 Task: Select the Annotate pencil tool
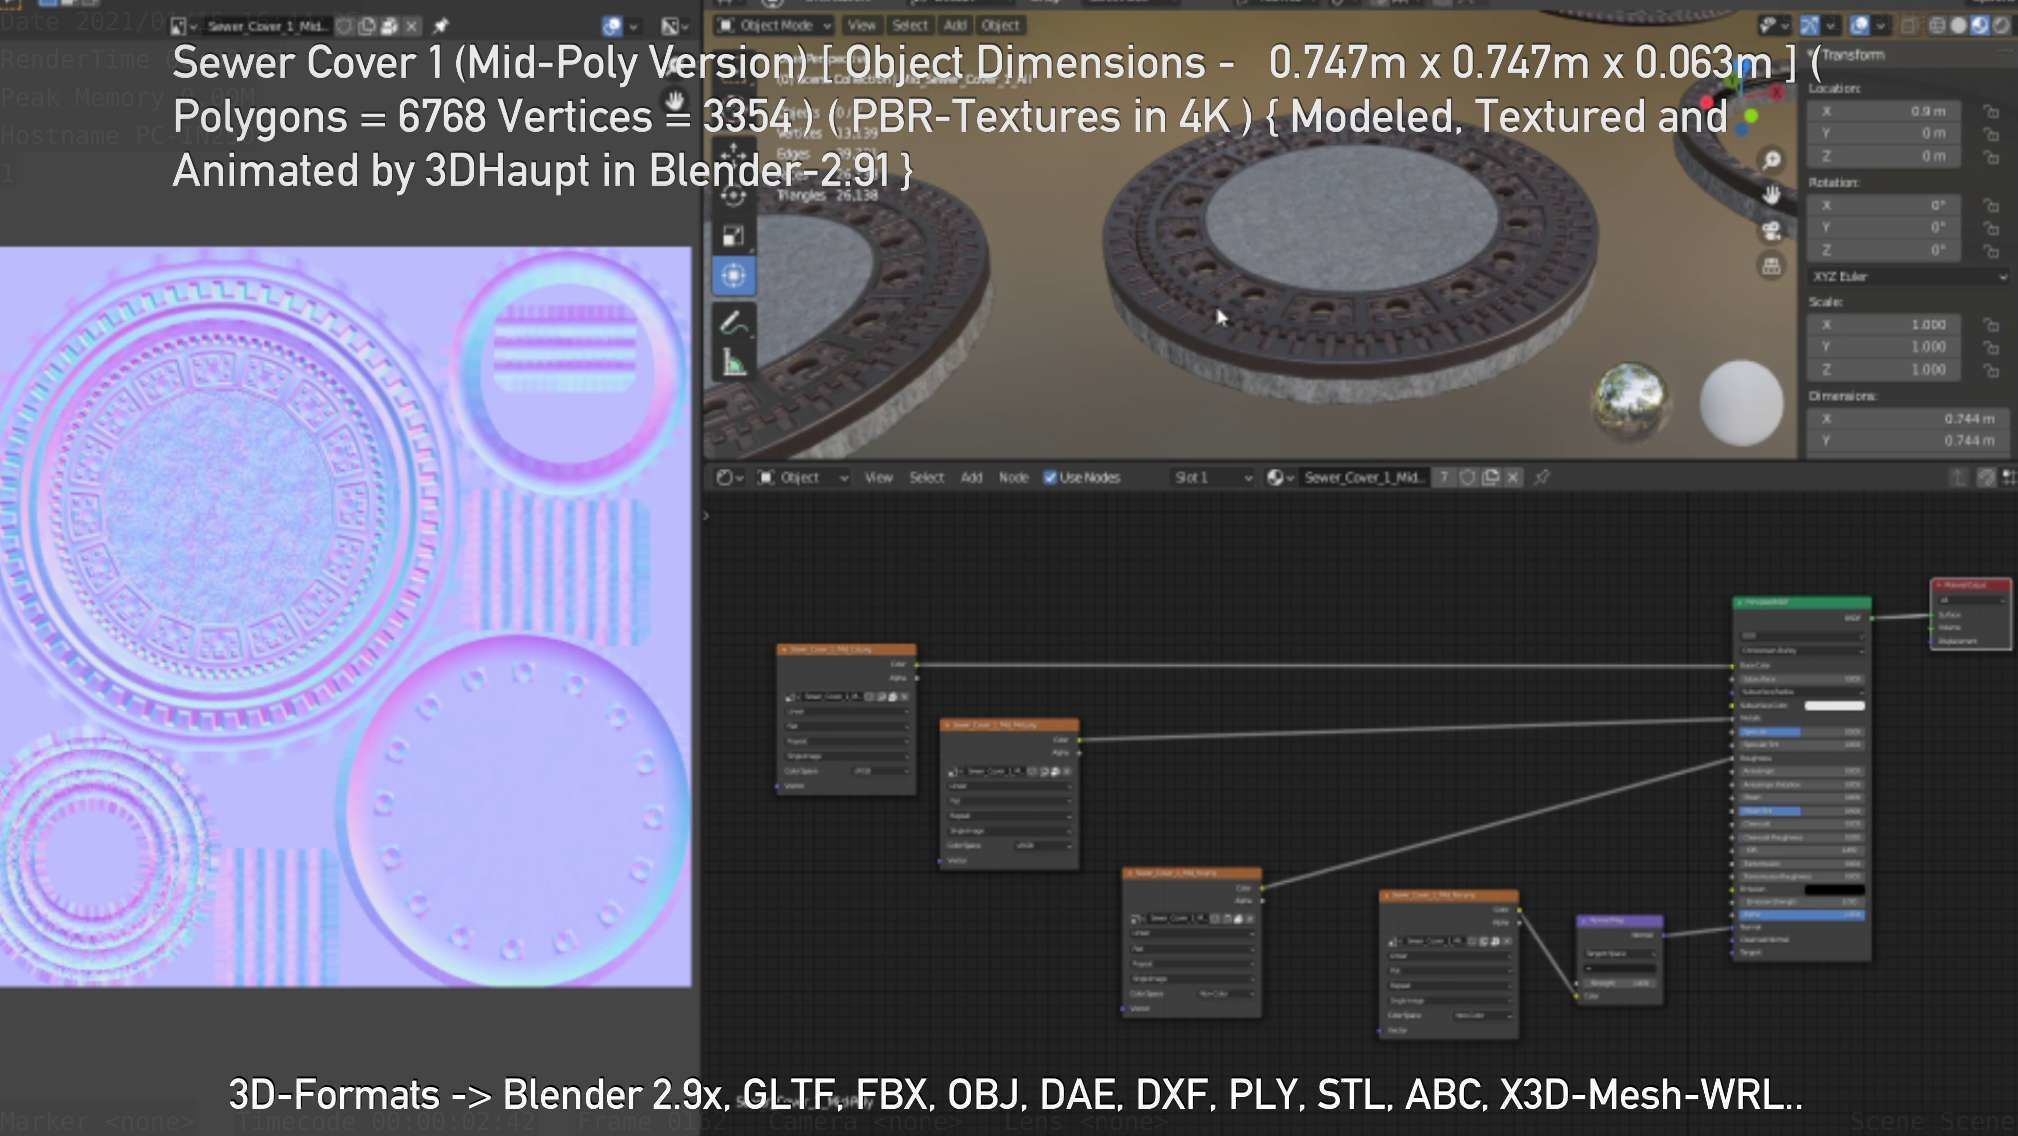pos(733,322)
